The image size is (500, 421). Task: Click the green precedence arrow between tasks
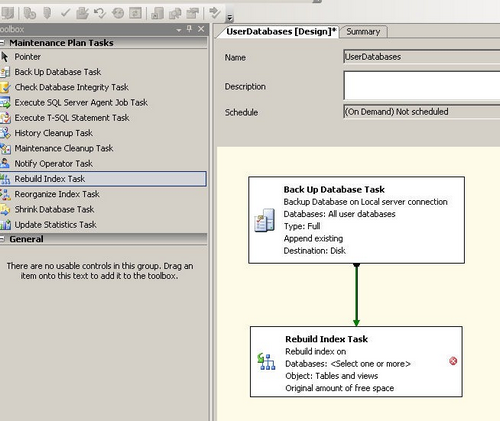pos(356,295)
